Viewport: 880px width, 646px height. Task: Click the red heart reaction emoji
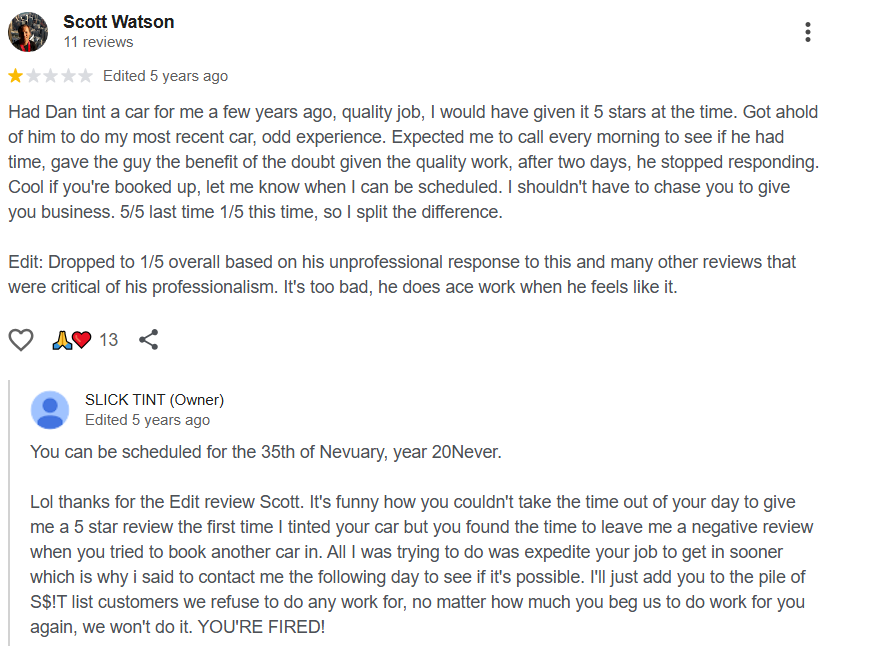coord(81,340)
